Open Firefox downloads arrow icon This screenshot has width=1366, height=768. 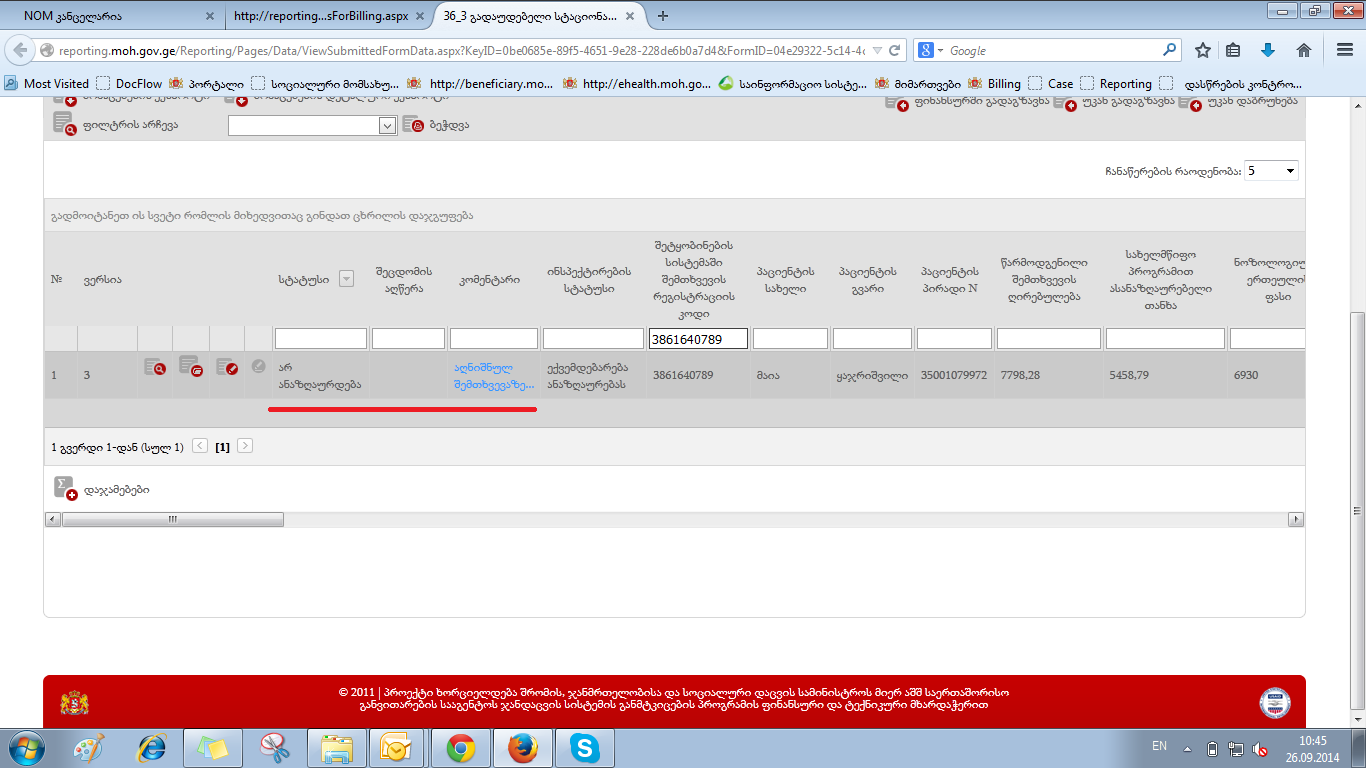pyautogui.click(x=1268, y=50)
